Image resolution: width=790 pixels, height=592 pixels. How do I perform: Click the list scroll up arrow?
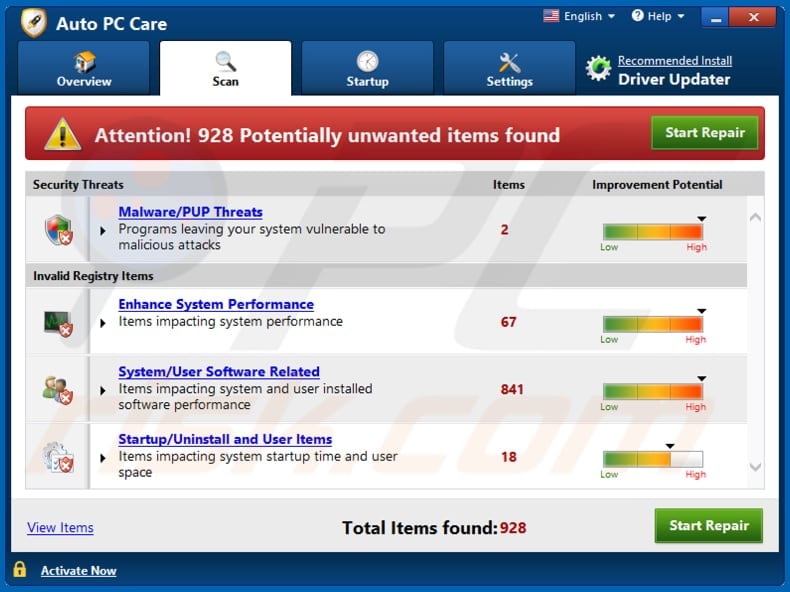click(755, 218)
